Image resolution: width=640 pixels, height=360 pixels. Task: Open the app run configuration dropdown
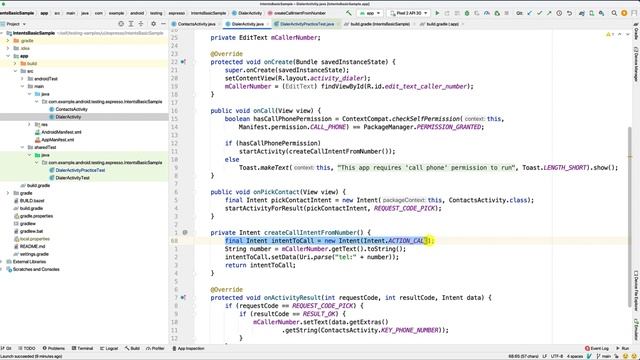coord(370,13)
